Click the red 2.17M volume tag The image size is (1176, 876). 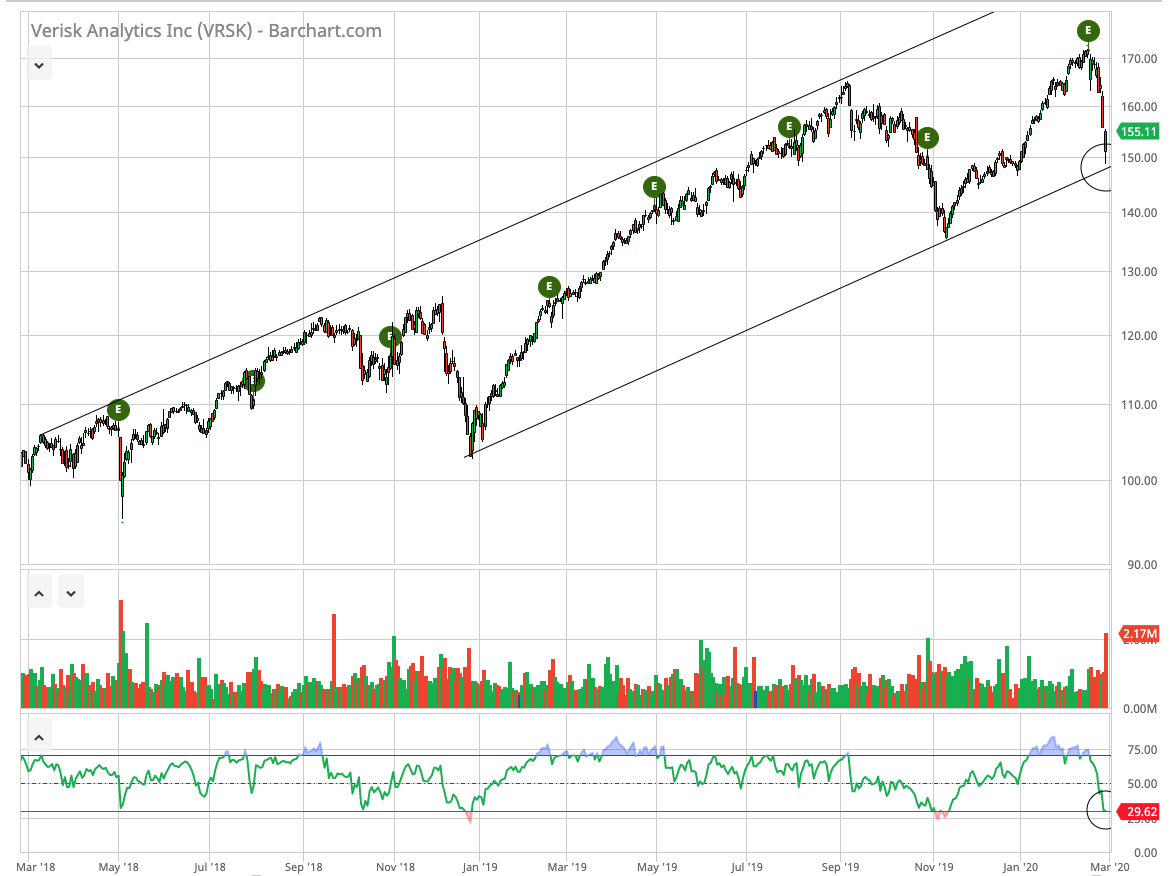tap(1138, 634)
